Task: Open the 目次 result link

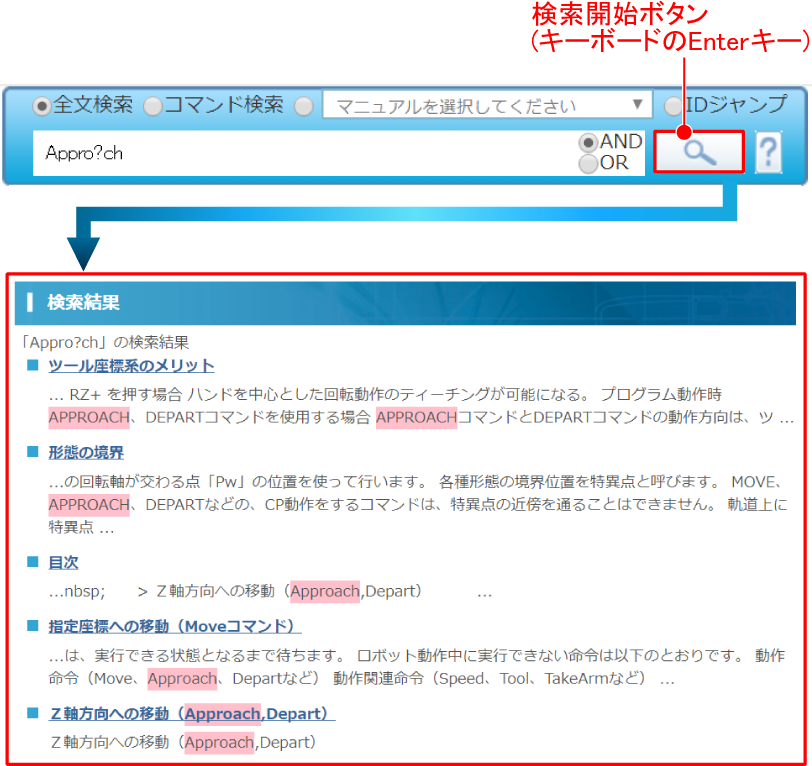Action: (63, 563)
